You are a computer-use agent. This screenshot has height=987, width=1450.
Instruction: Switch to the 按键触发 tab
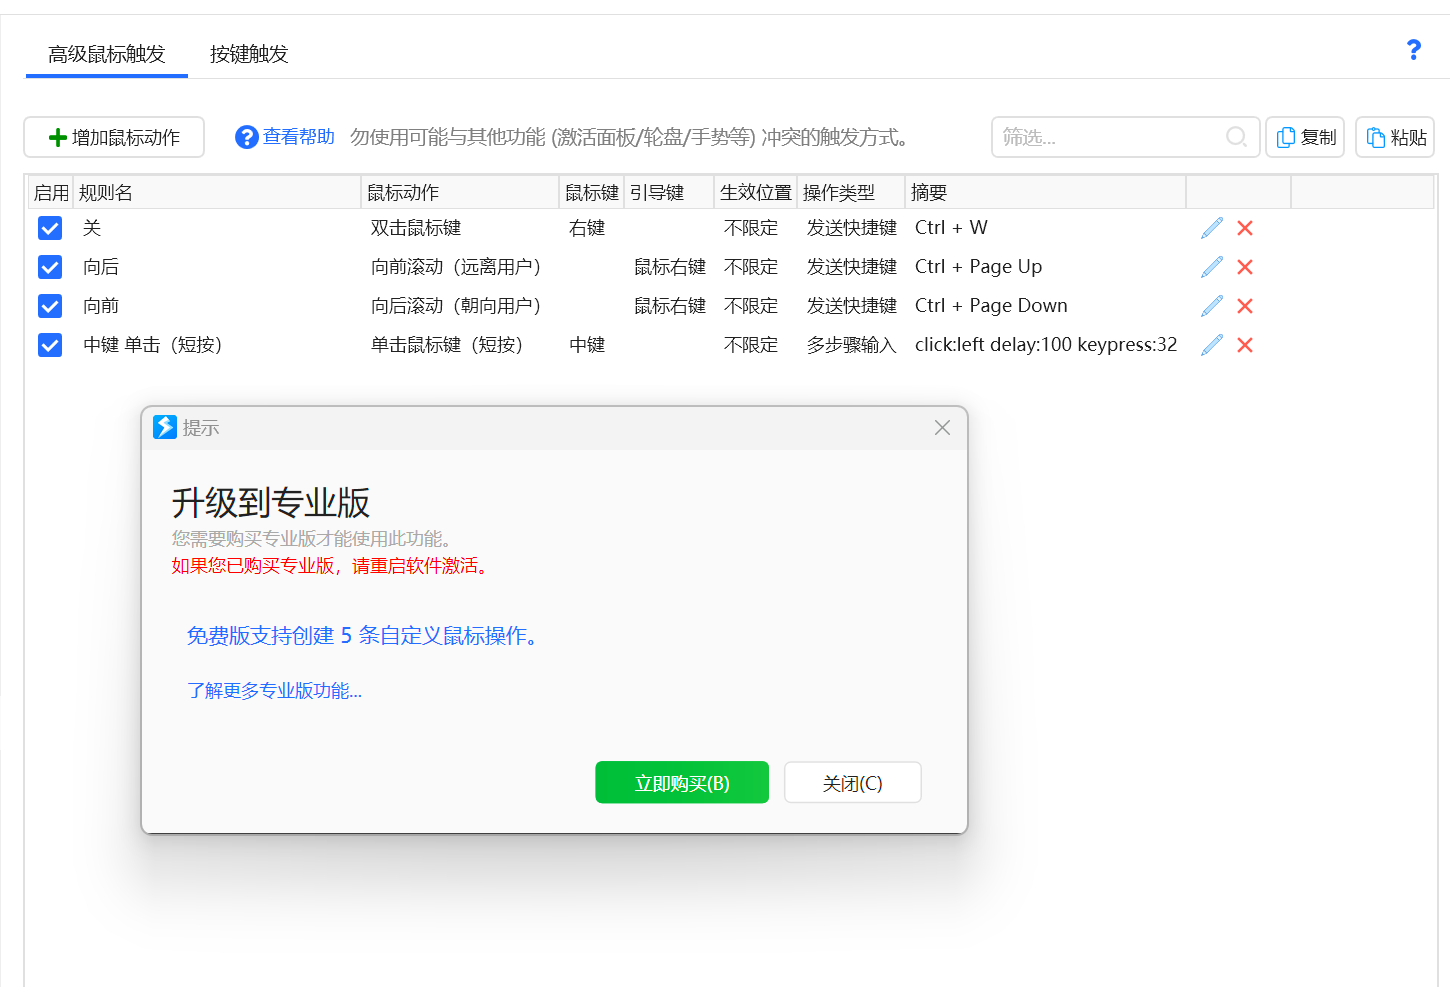(249, 54)
